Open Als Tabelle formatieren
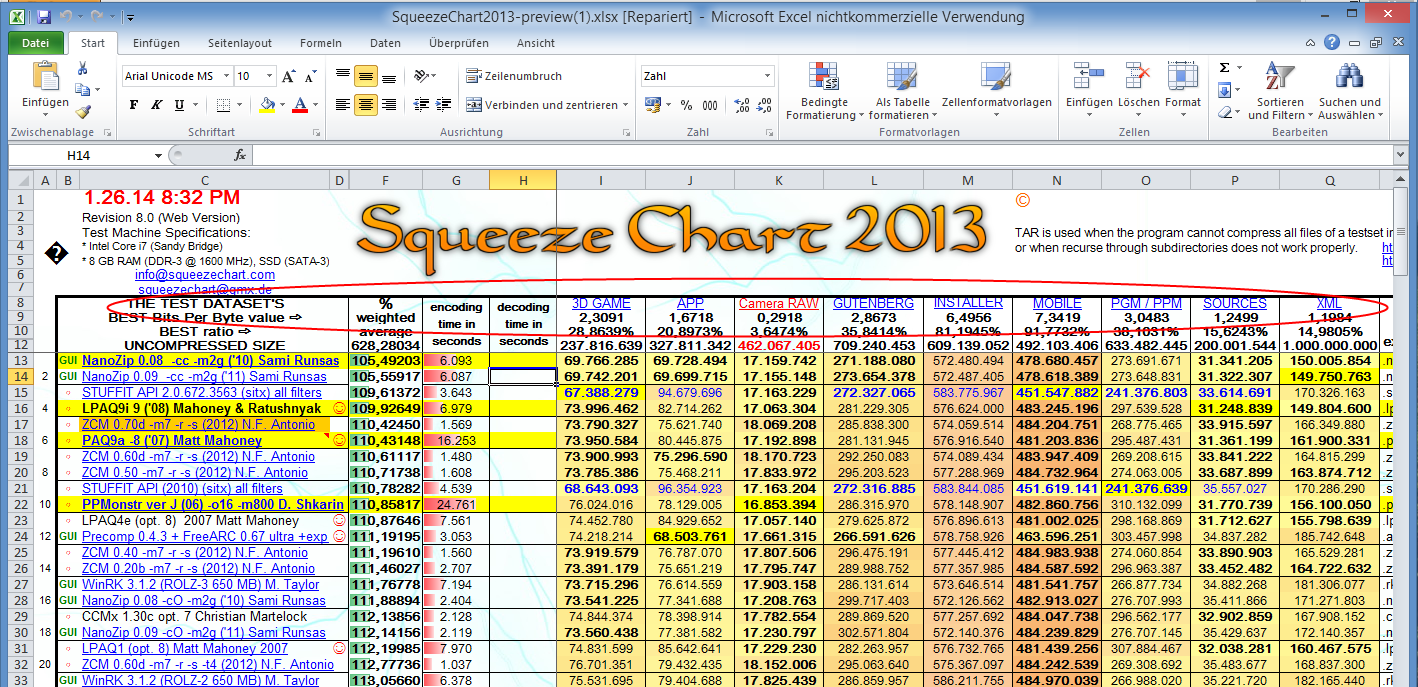The width and height of the screenshot is (1418, 687). coord(903,91)
